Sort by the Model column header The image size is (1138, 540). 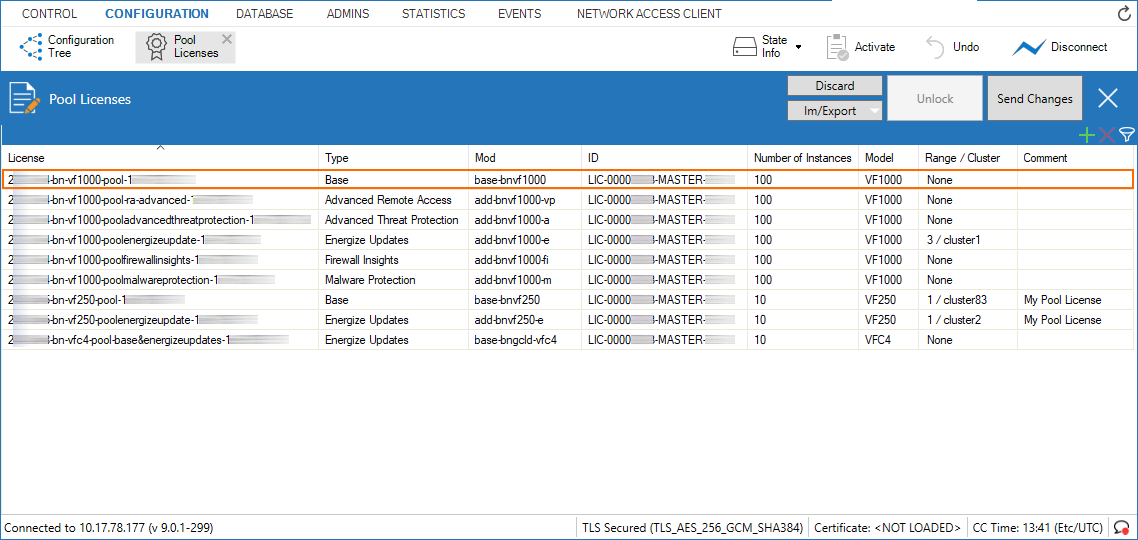click(888, 158)
